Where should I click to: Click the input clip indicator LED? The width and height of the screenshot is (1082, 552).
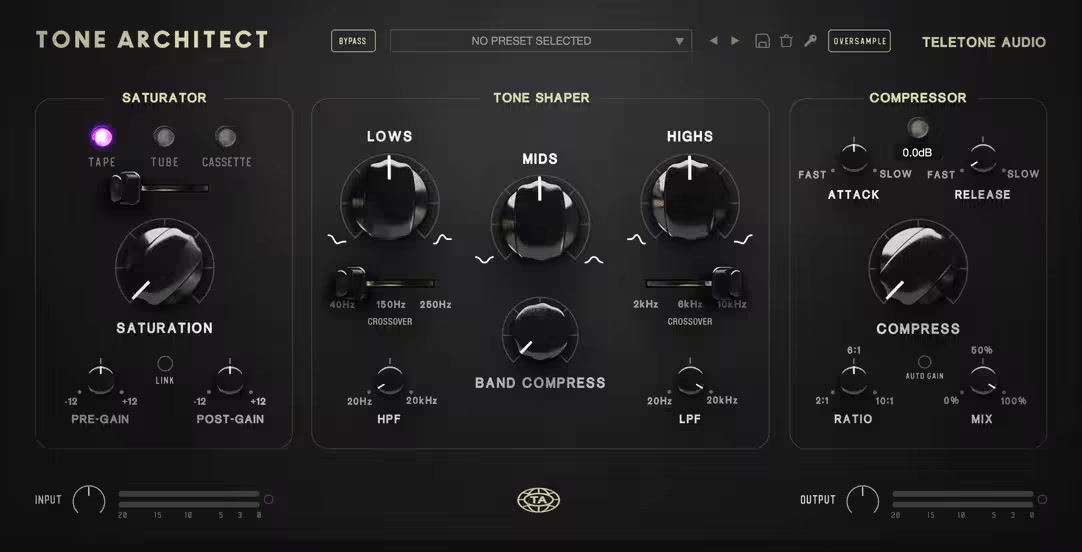point(269,499)
